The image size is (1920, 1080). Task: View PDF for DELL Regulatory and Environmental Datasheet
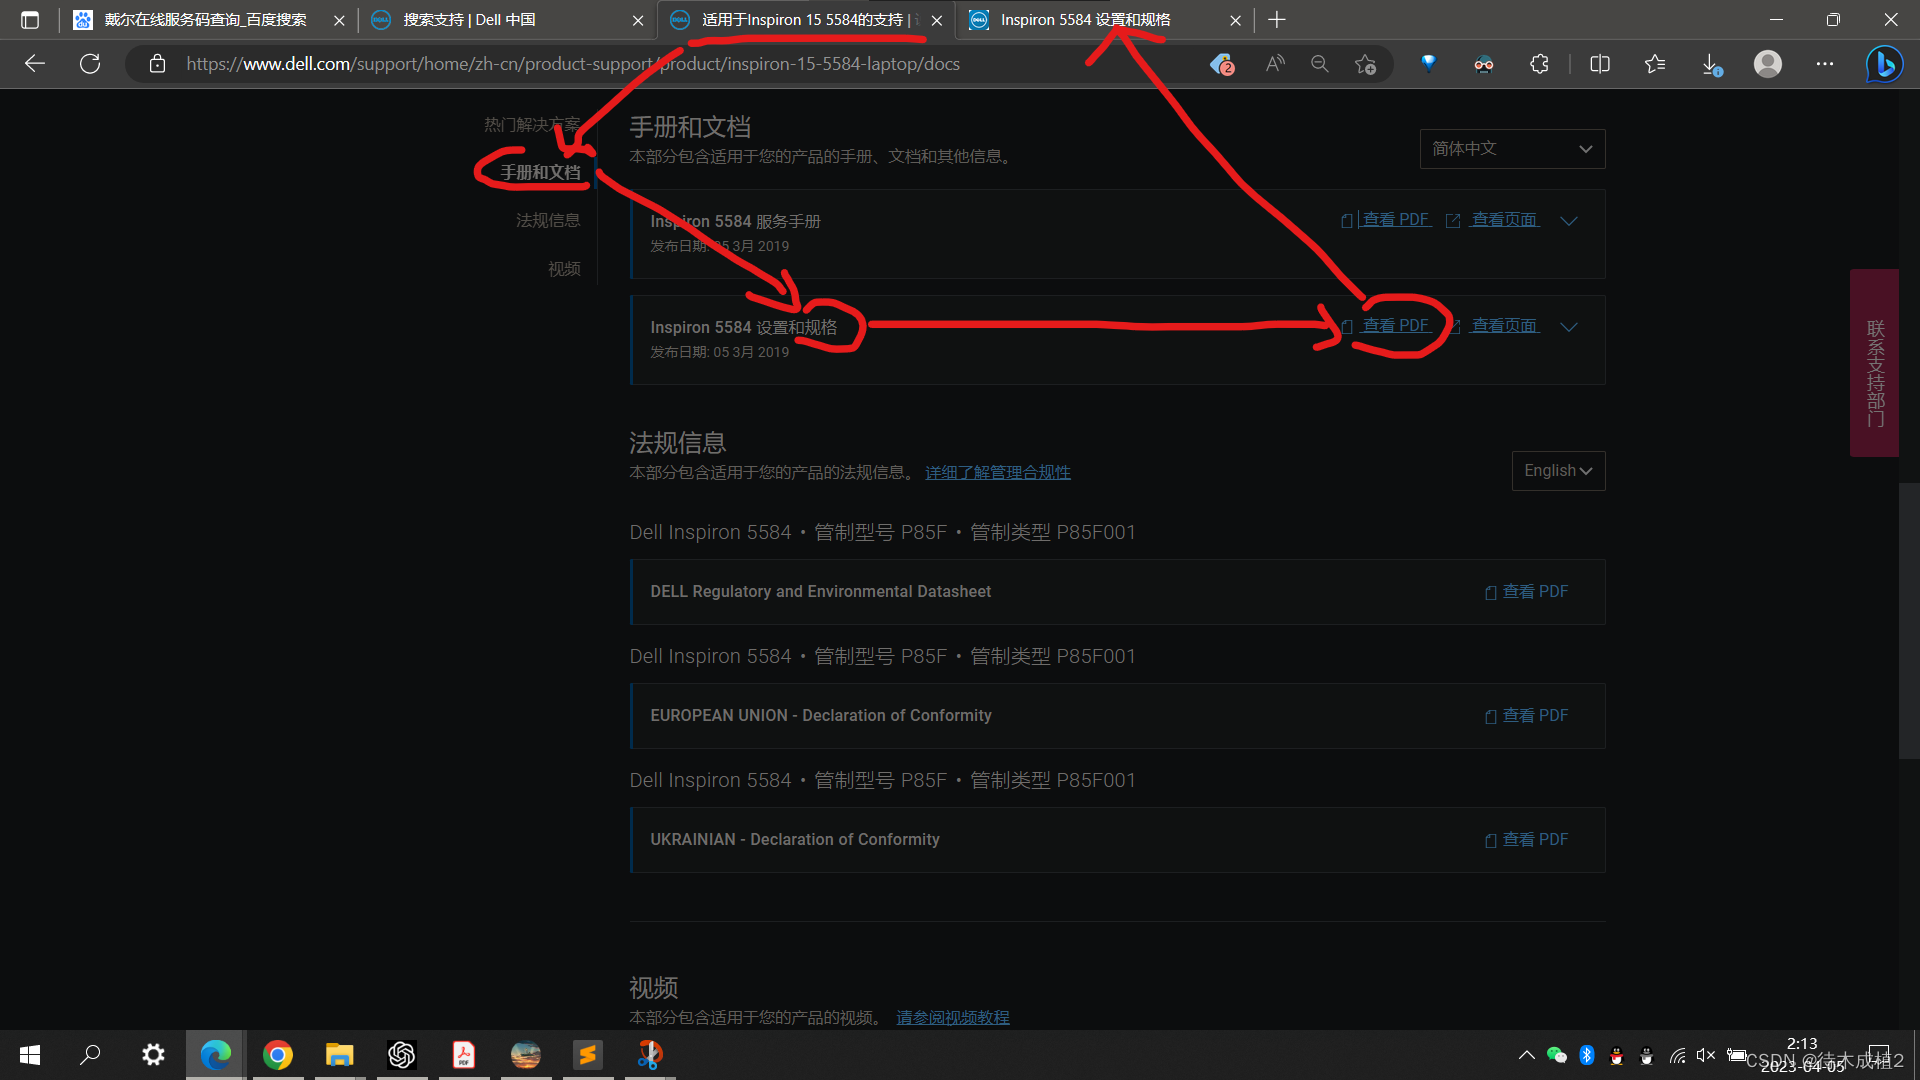(x=1526, y=592)
